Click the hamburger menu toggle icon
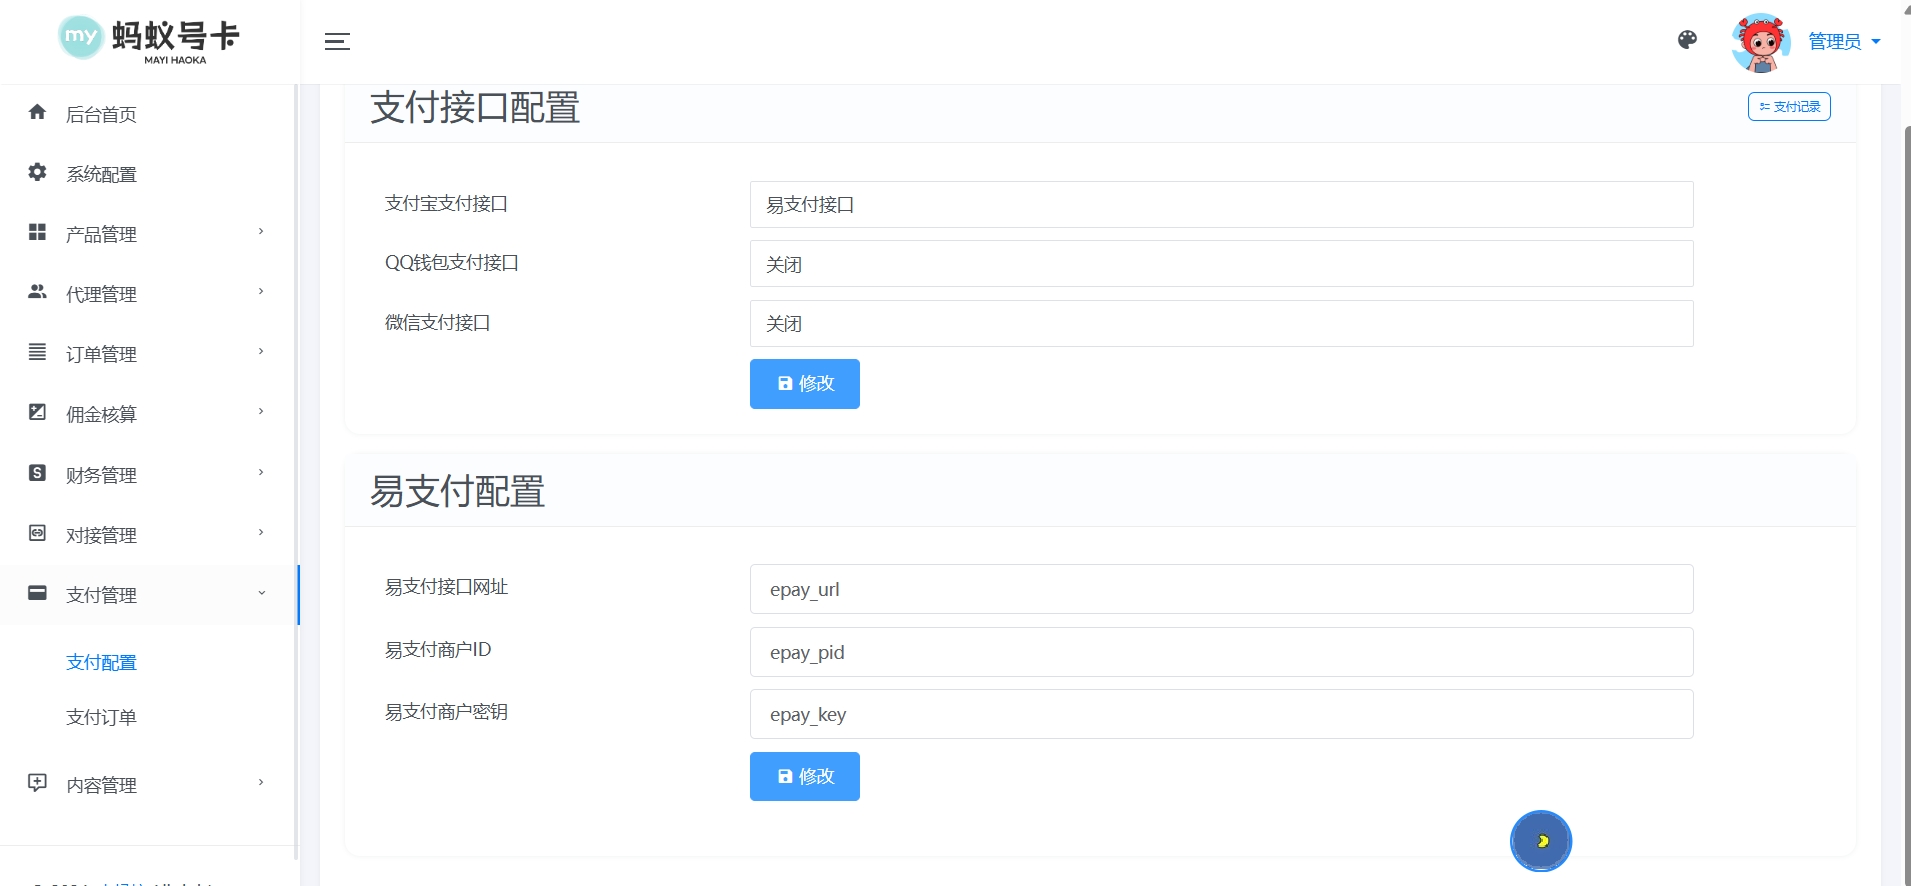1911x886 pixels. pyautogui.click(x=337, y=42)
